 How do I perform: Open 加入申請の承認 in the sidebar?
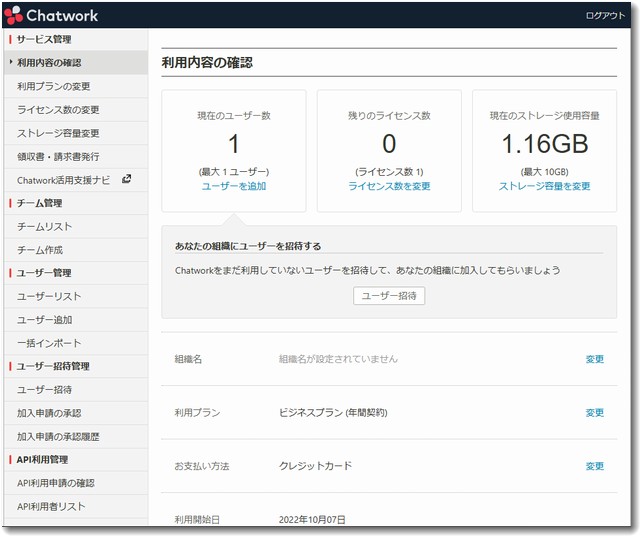(x=76, y=413)
